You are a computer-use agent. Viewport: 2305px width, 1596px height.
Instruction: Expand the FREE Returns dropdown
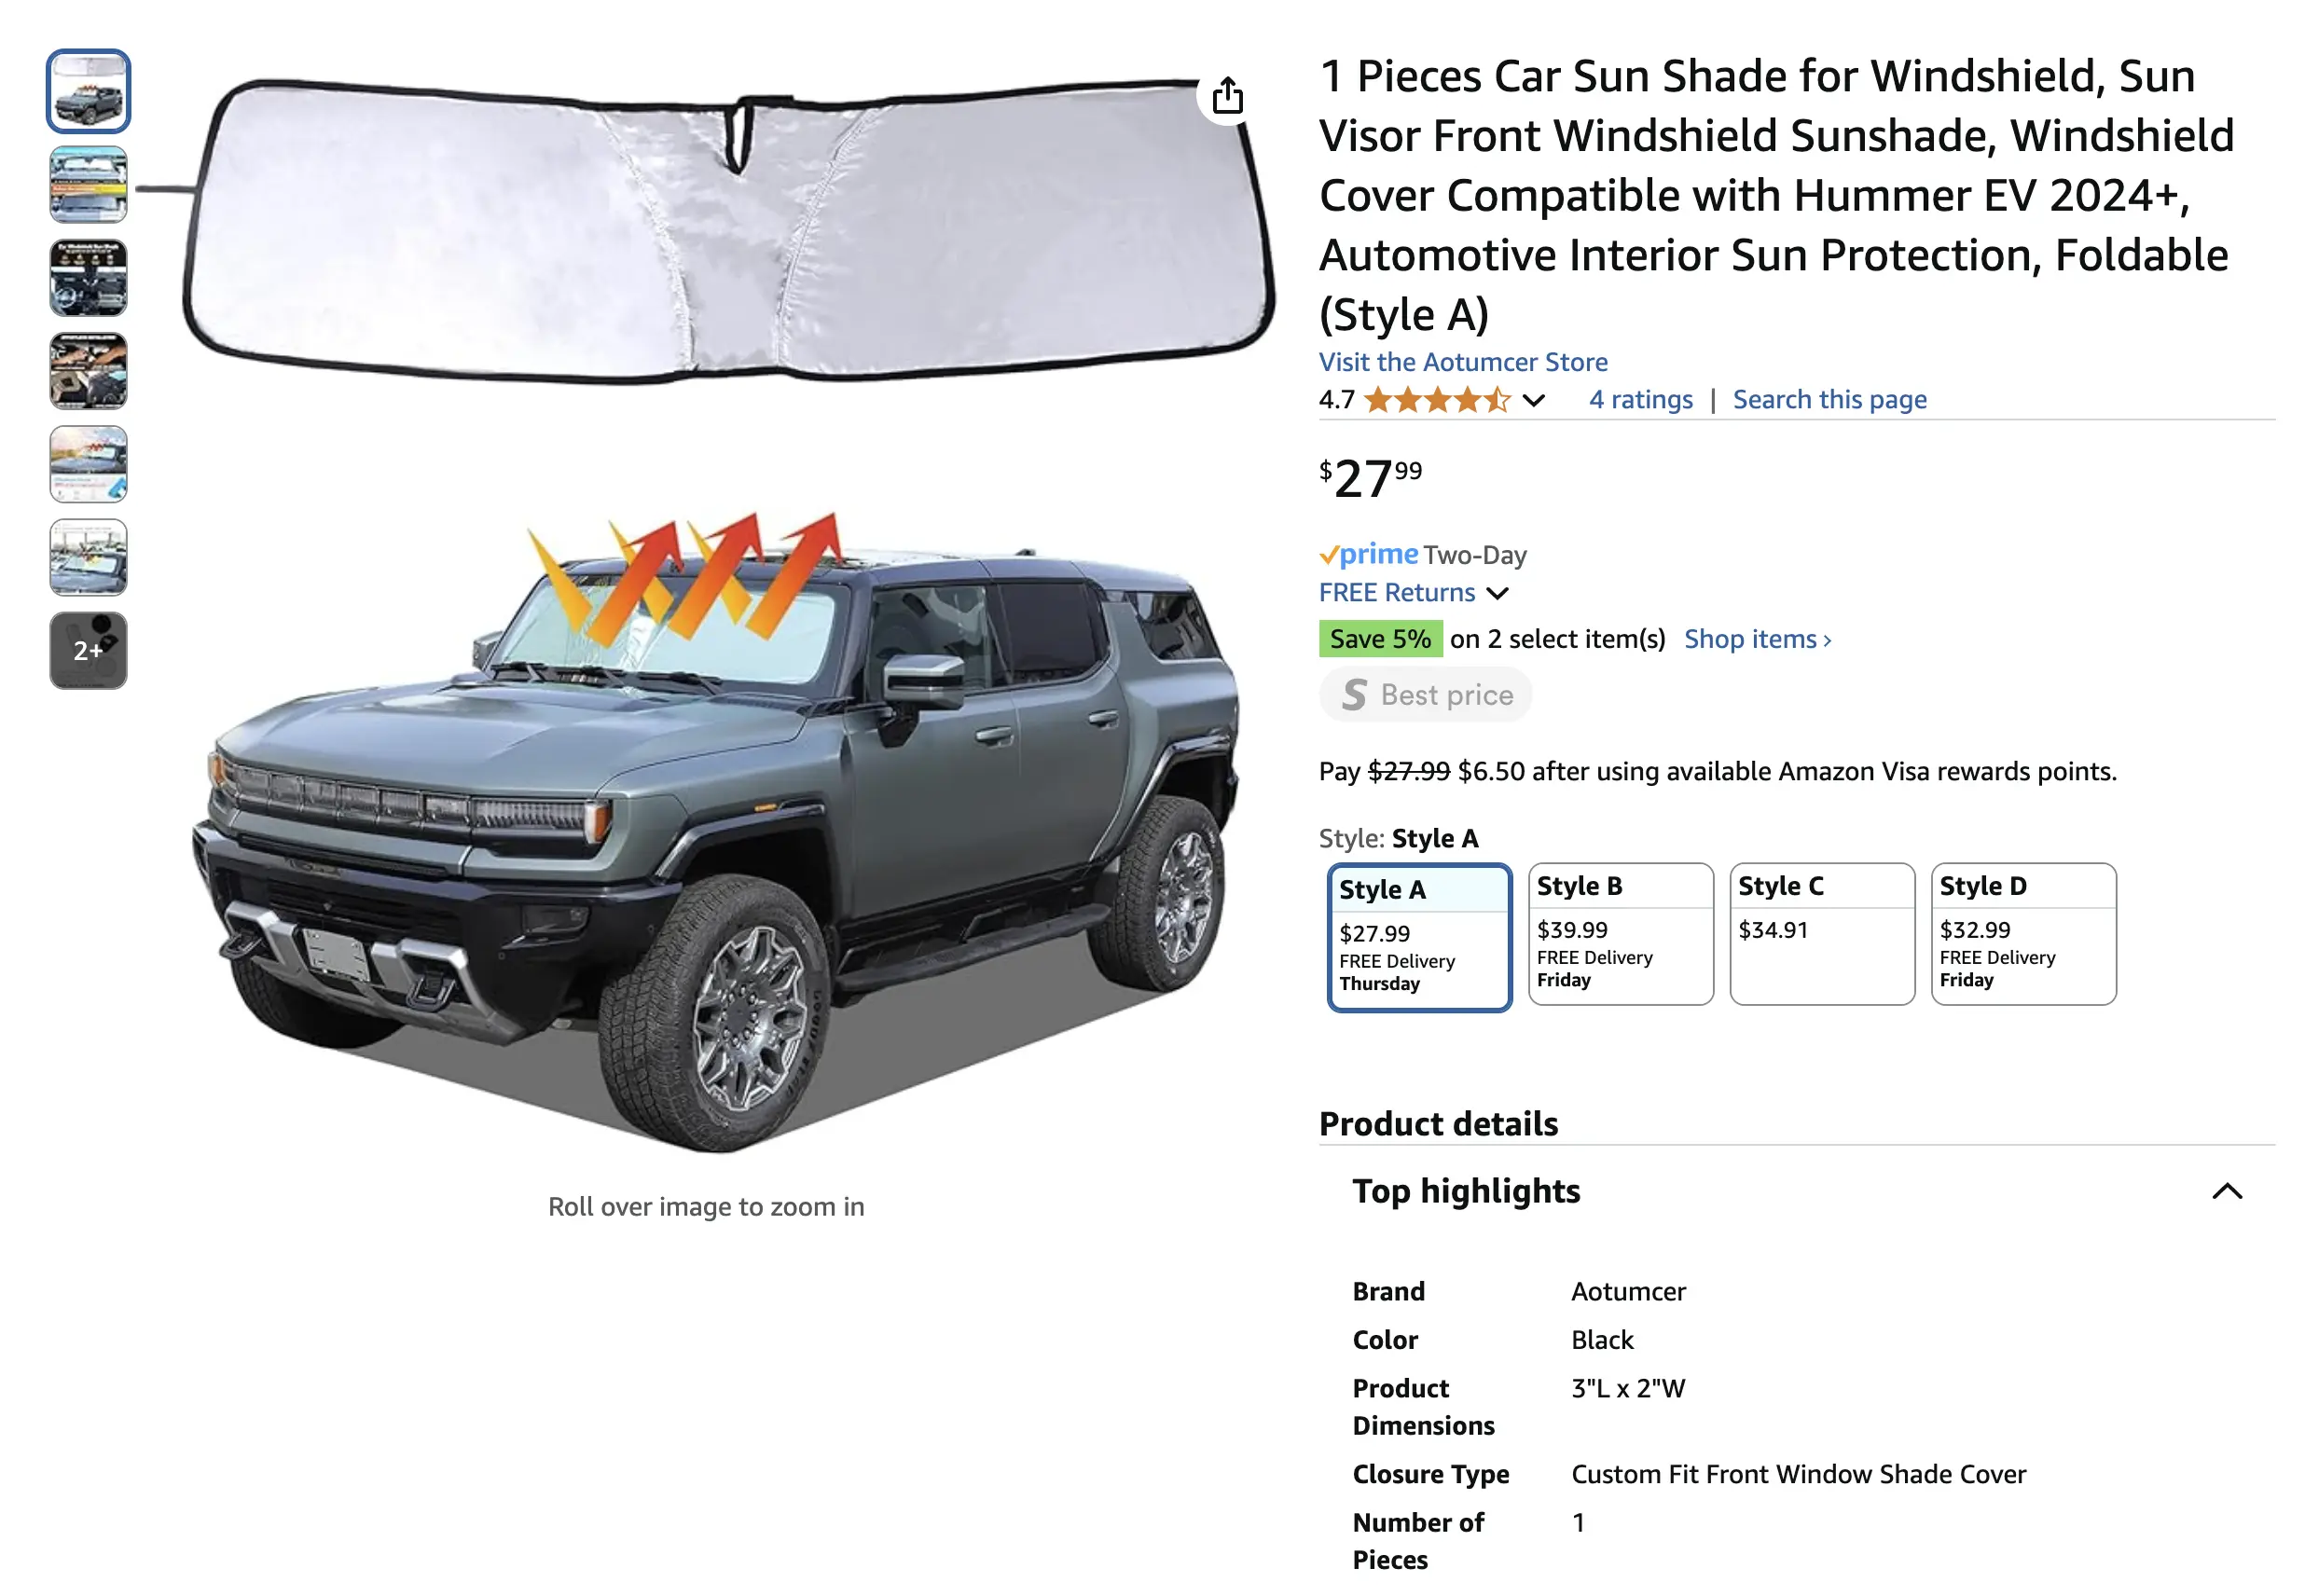(1497, 593)
